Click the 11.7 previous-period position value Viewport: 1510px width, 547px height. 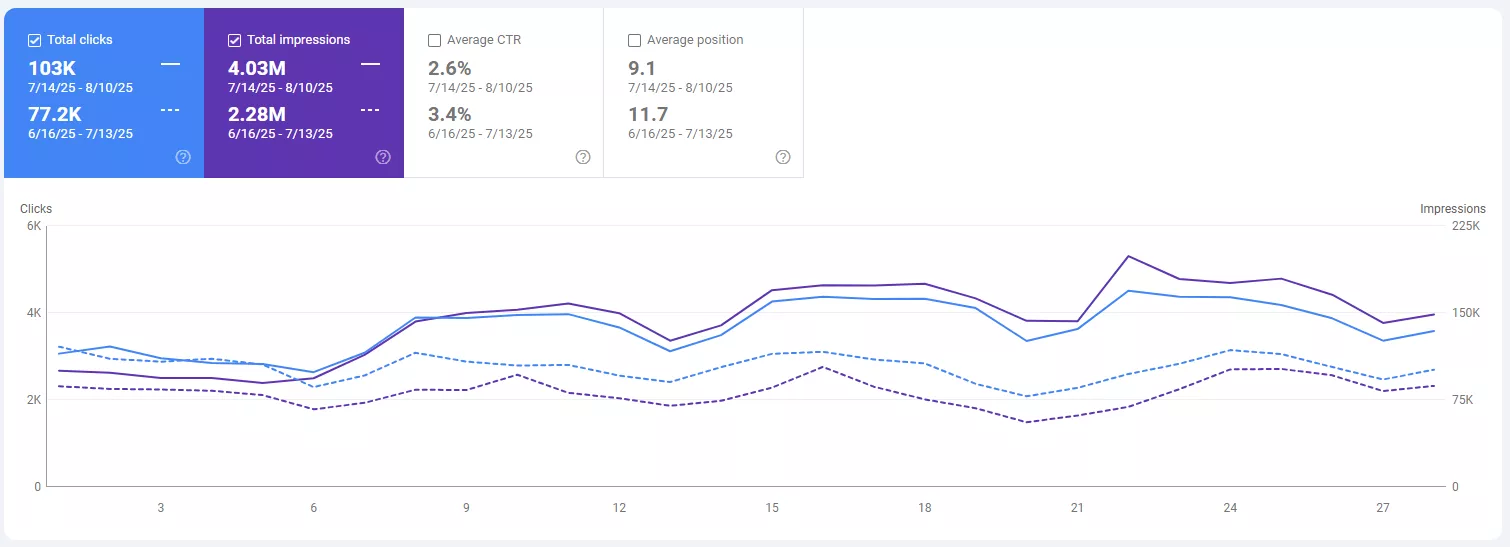pyautogui.click(x=648, y=114)
